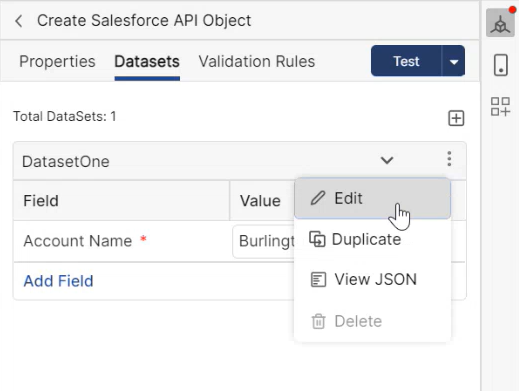Click the Account Name field label
Image resolution: width=519 pixels, height=391 pixels.
point(78,241)
